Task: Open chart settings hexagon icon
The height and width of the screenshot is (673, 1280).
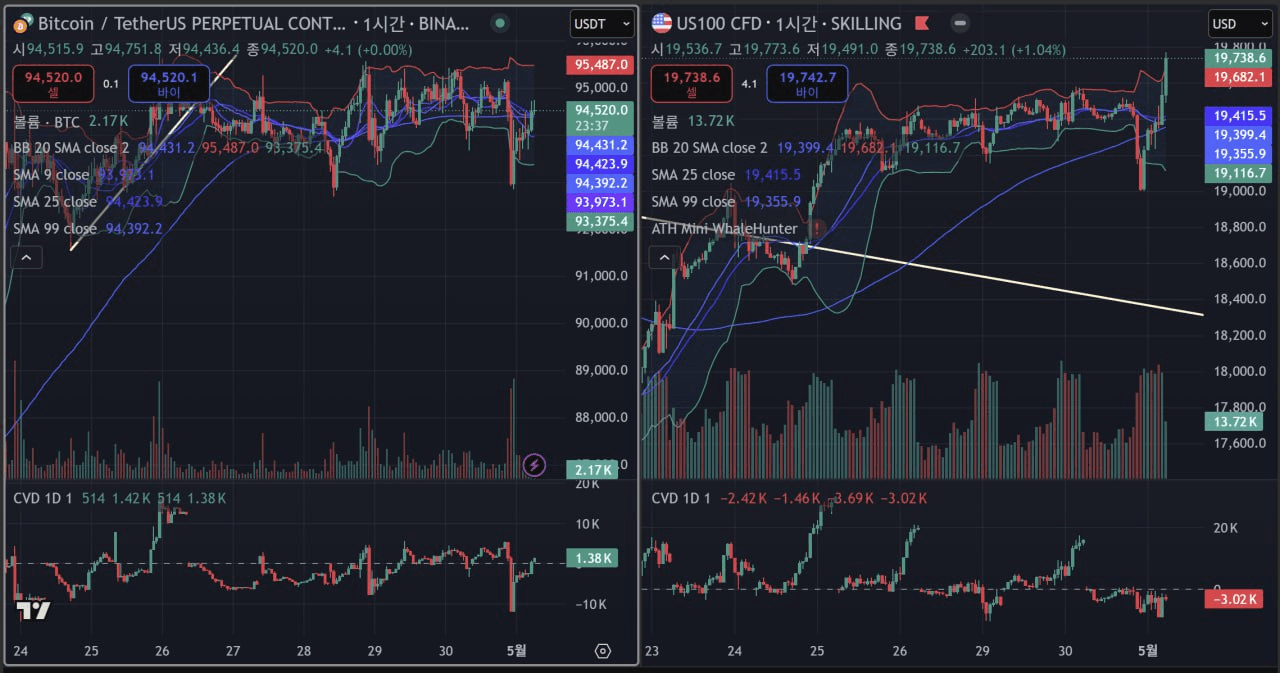Action: point(603,651)
